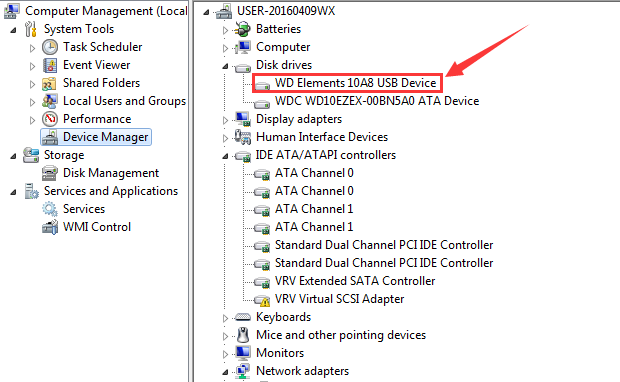Click the Disk drives category icon

coord(242,68)
